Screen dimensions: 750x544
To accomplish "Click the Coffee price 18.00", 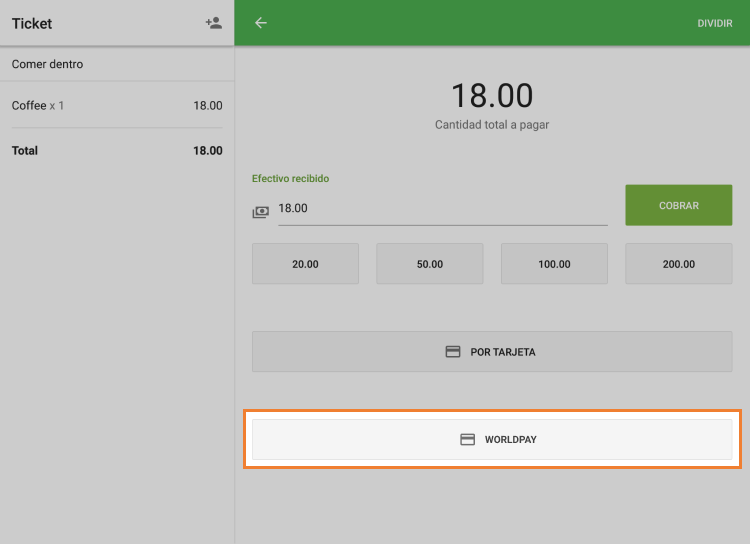I will point(208,106).
